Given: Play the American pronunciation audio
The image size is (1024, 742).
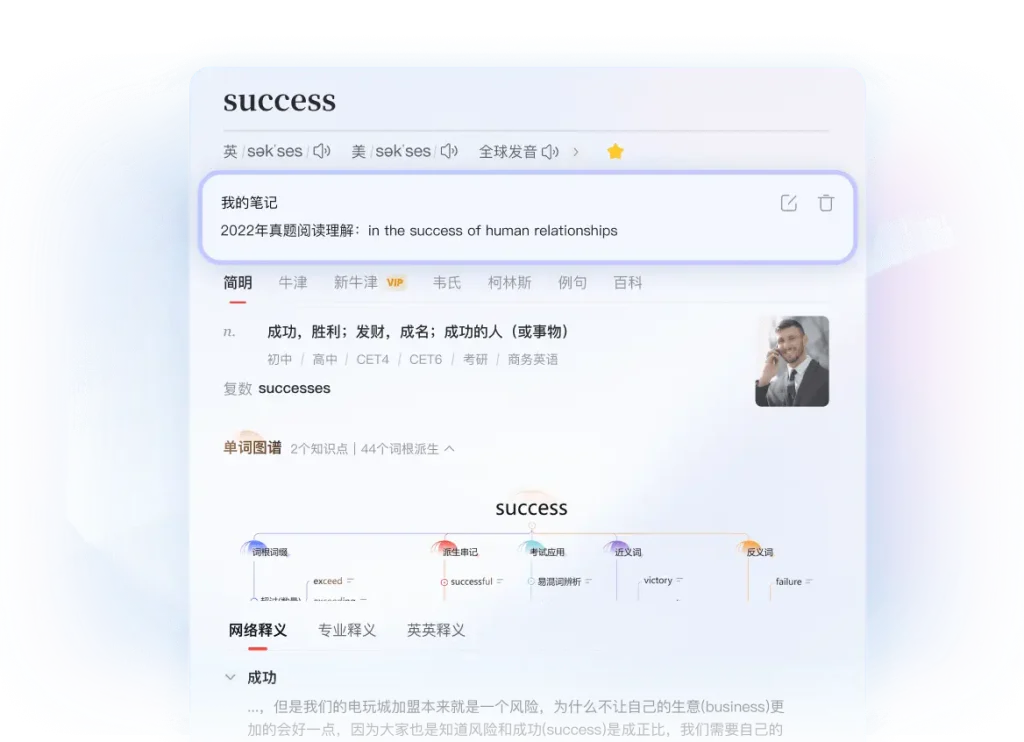Looking at the screenshot, I should tap(448, 151).
